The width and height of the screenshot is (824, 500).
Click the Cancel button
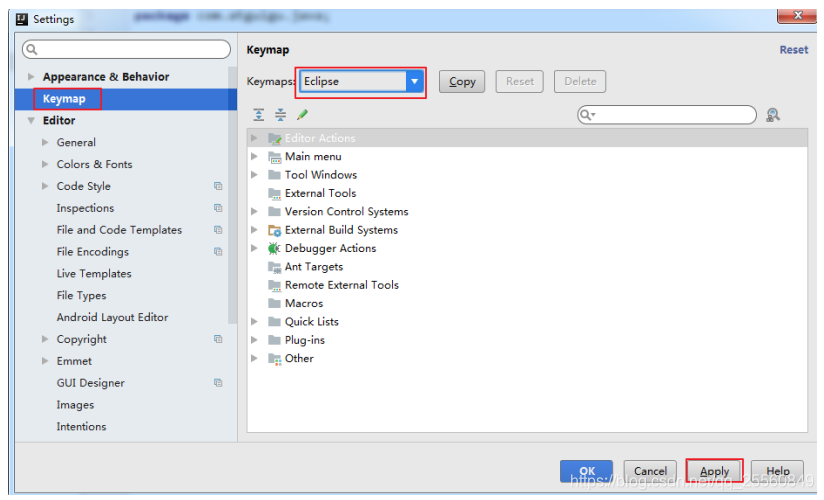click(x=650, y=471)
